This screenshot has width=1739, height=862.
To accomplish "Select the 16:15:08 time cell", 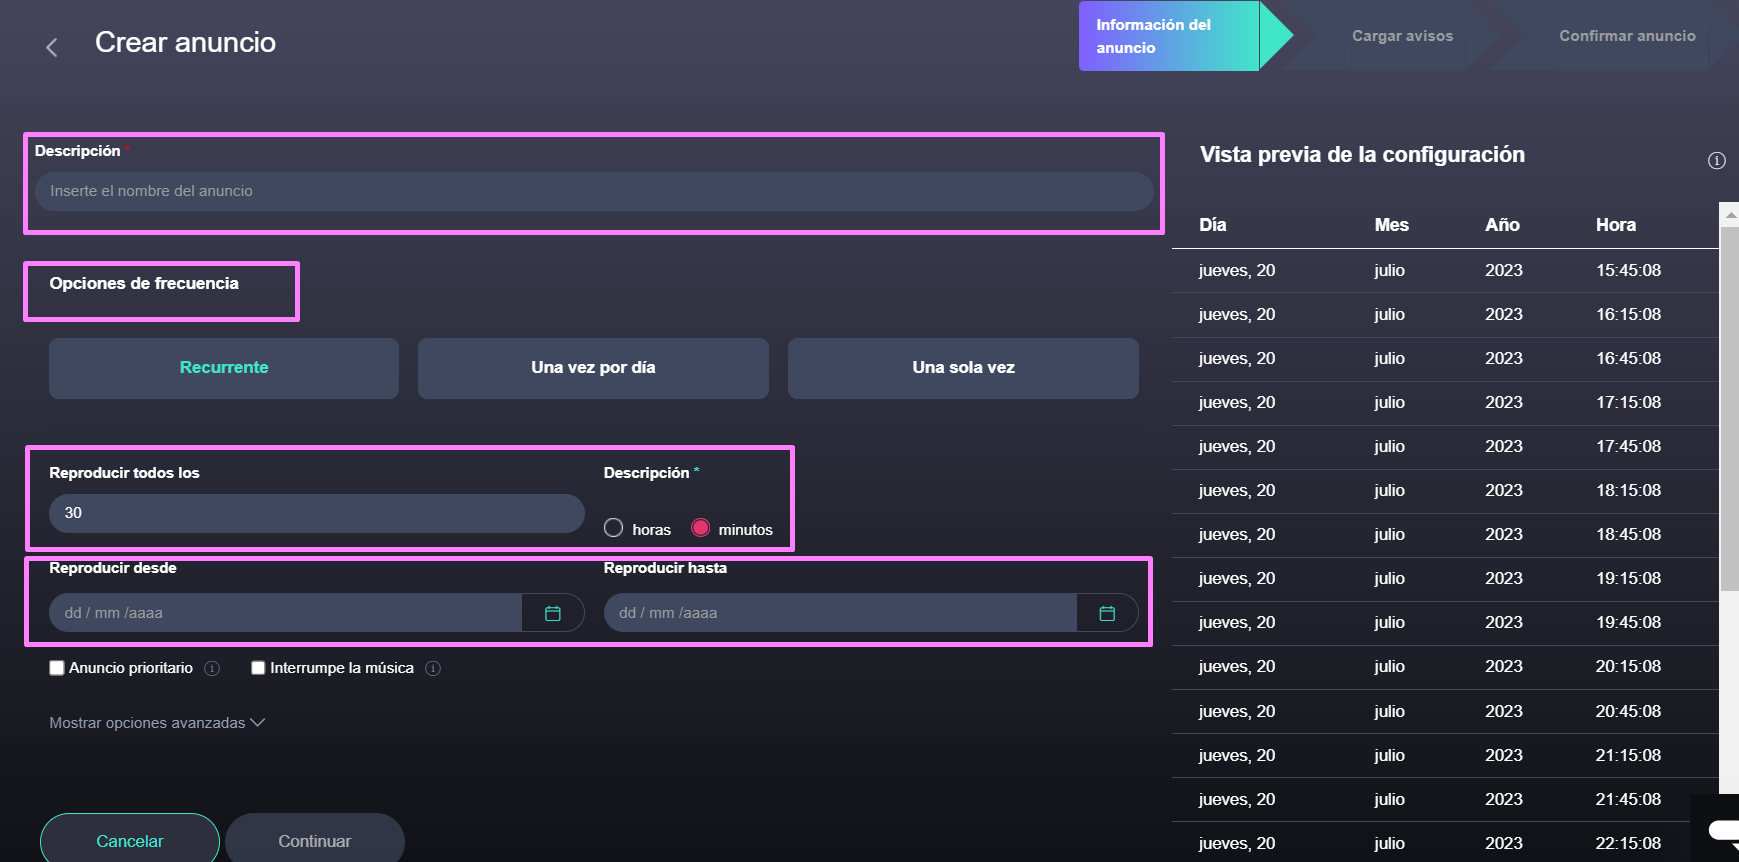I will pyautogui.click(x=1628, y=314).
